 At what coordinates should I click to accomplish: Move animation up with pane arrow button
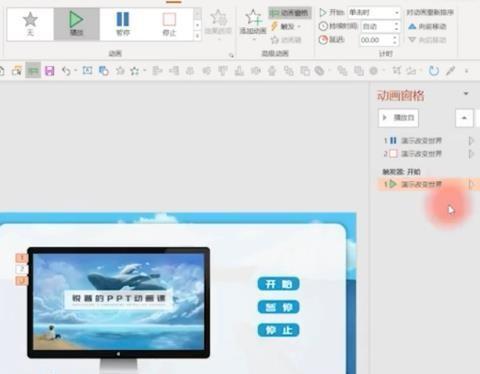pos(464,118)
